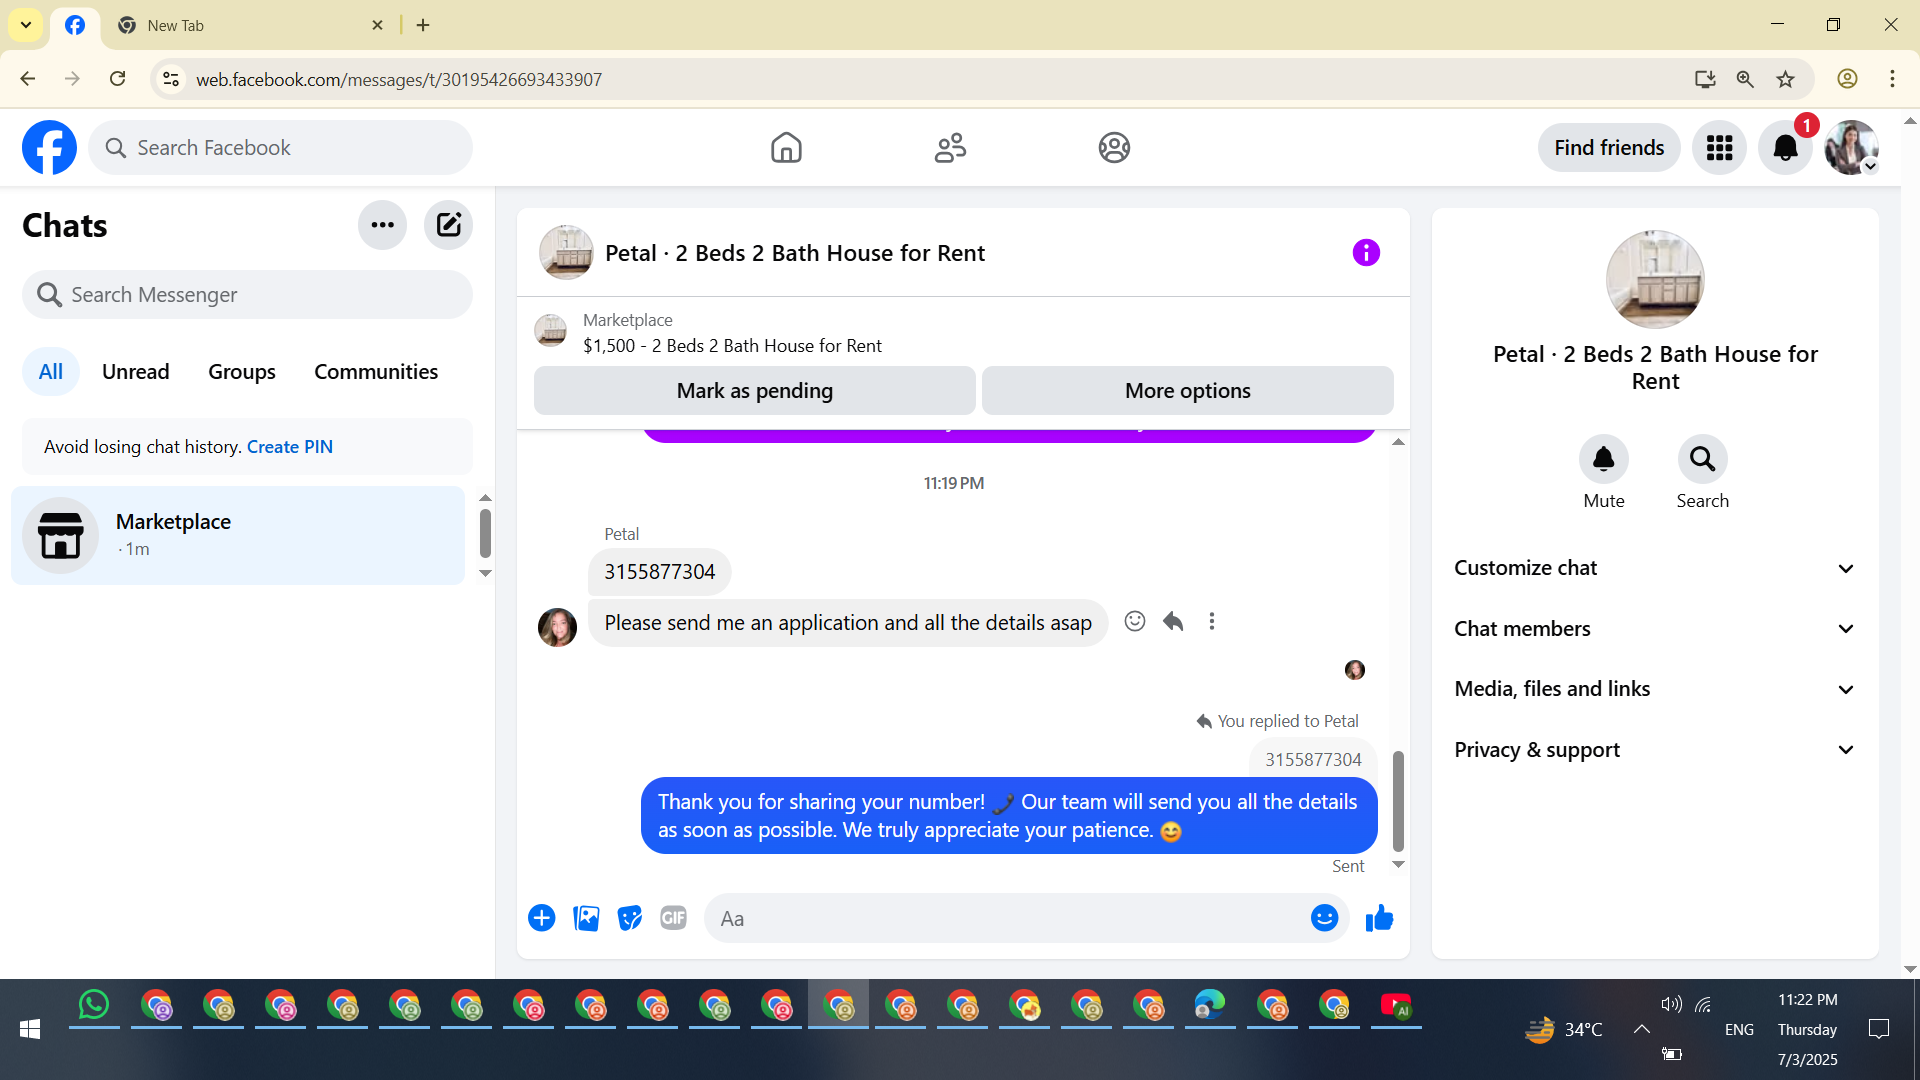The height and width of the screenshot is (1080, 1920).
Task: Open Facebook notifications bell
Action: 1785,148
